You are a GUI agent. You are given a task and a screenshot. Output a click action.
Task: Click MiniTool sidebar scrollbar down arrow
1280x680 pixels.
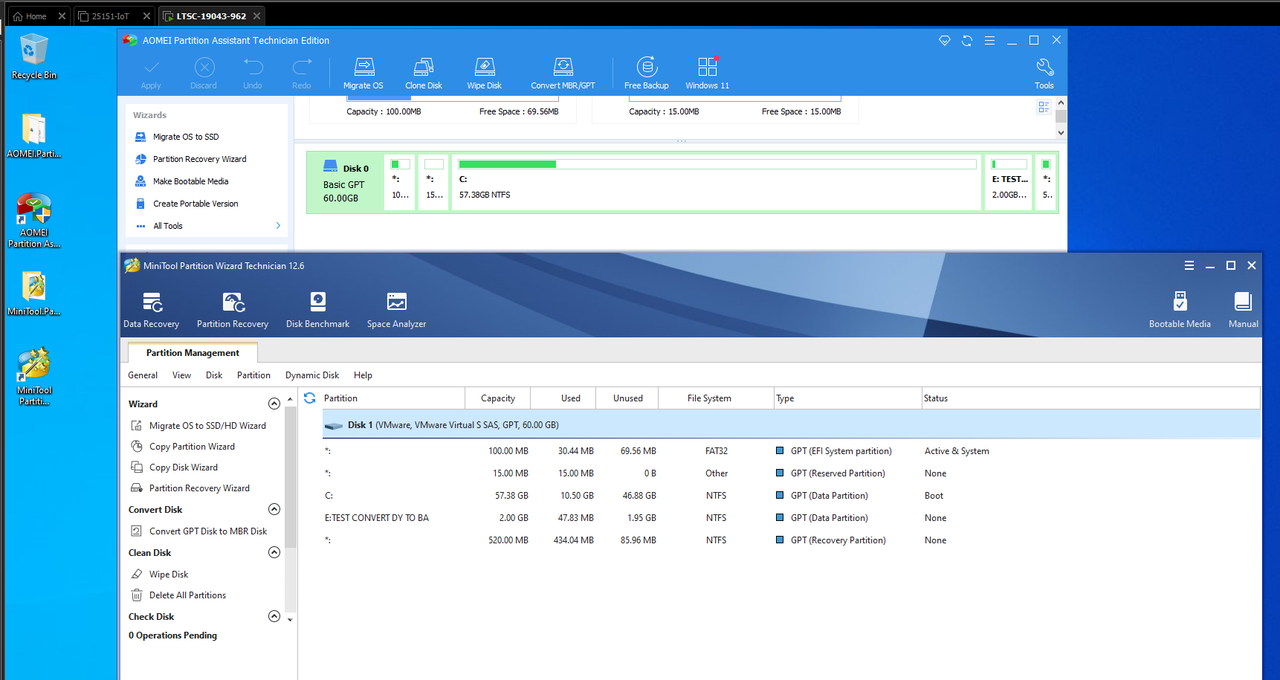[291, 620]
